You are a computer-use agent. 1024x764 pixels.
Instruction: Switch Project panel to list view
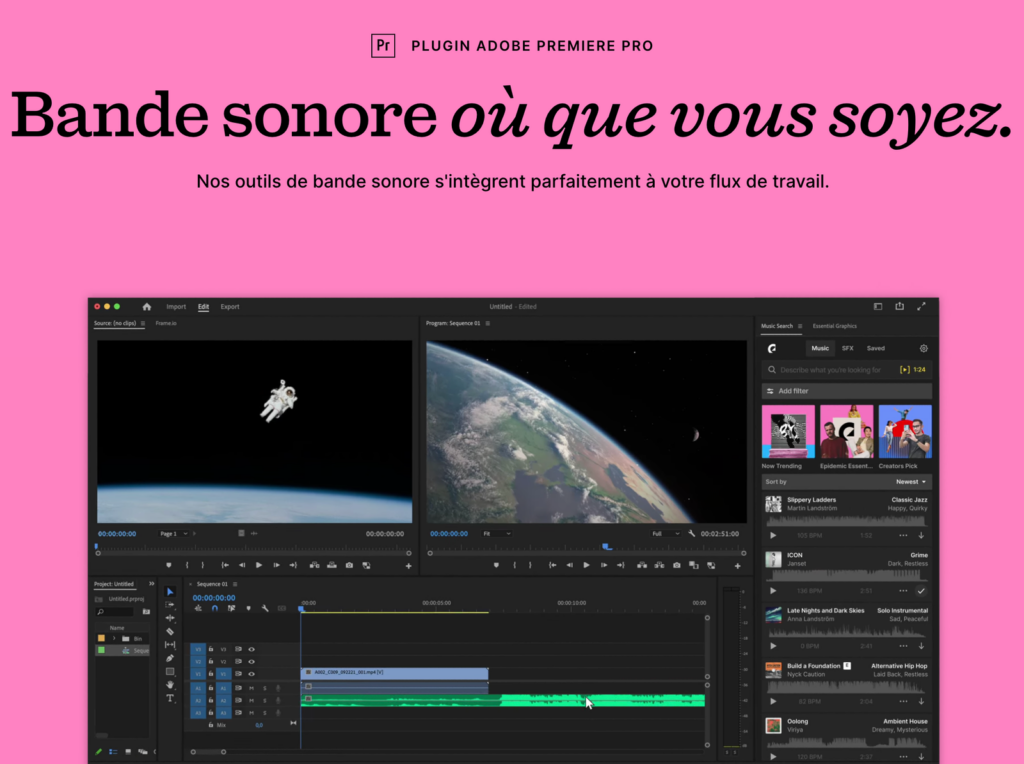tap(113, 752)
